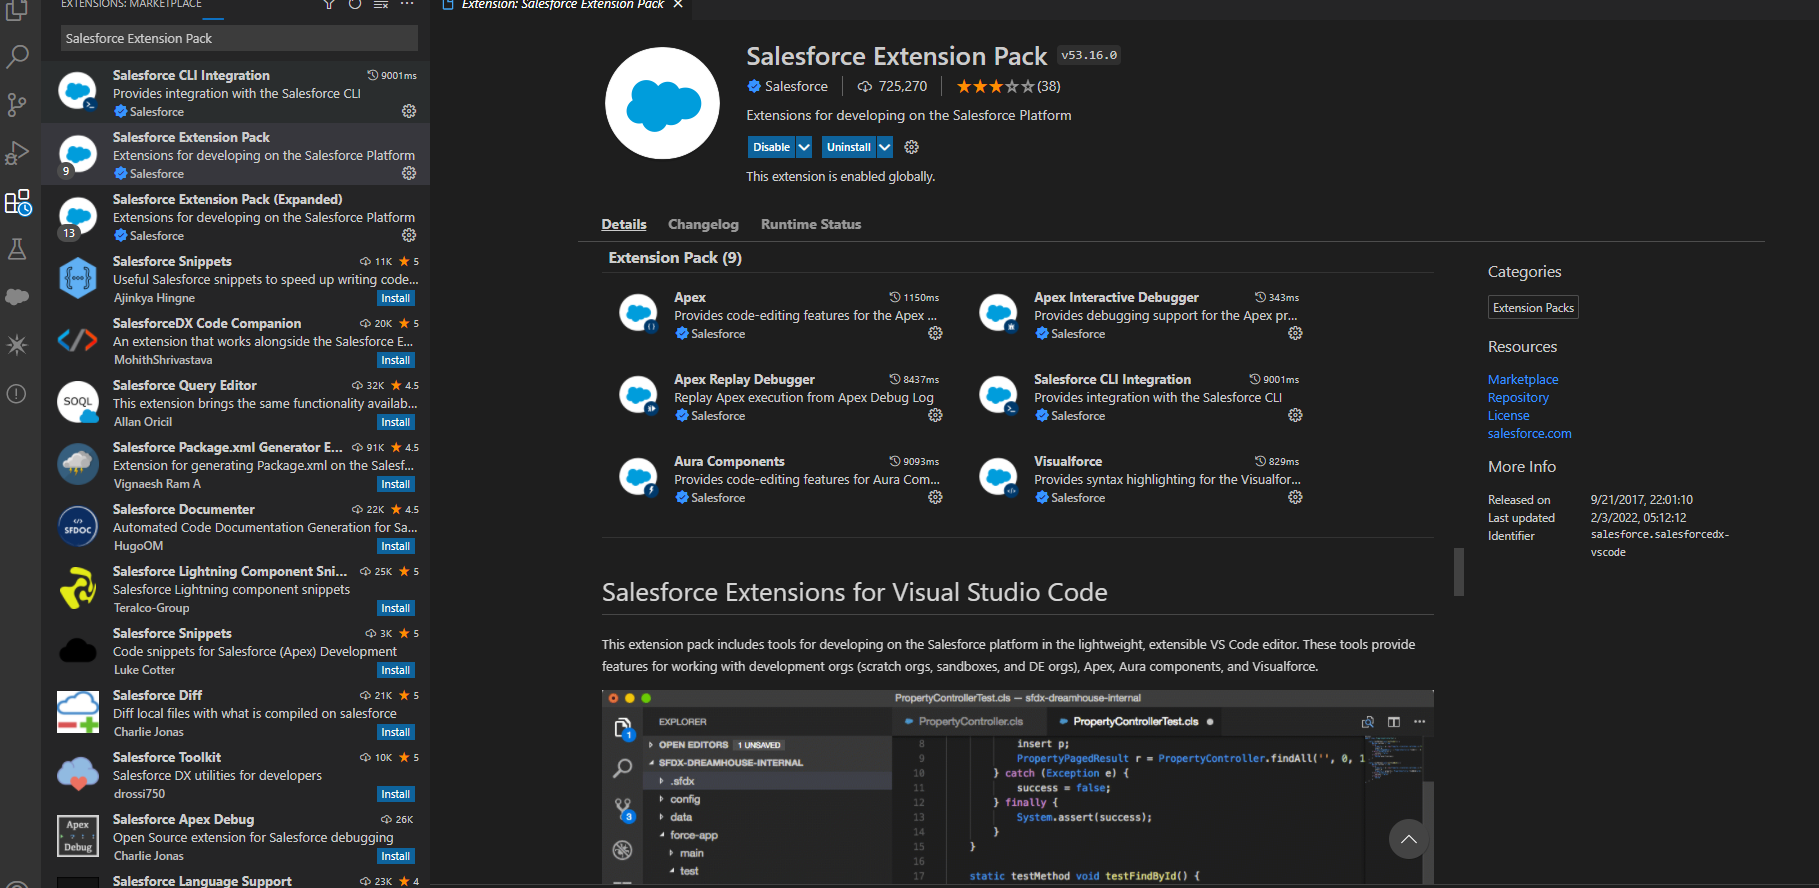Open the Aura Components pack entry title

click(729, 461)
